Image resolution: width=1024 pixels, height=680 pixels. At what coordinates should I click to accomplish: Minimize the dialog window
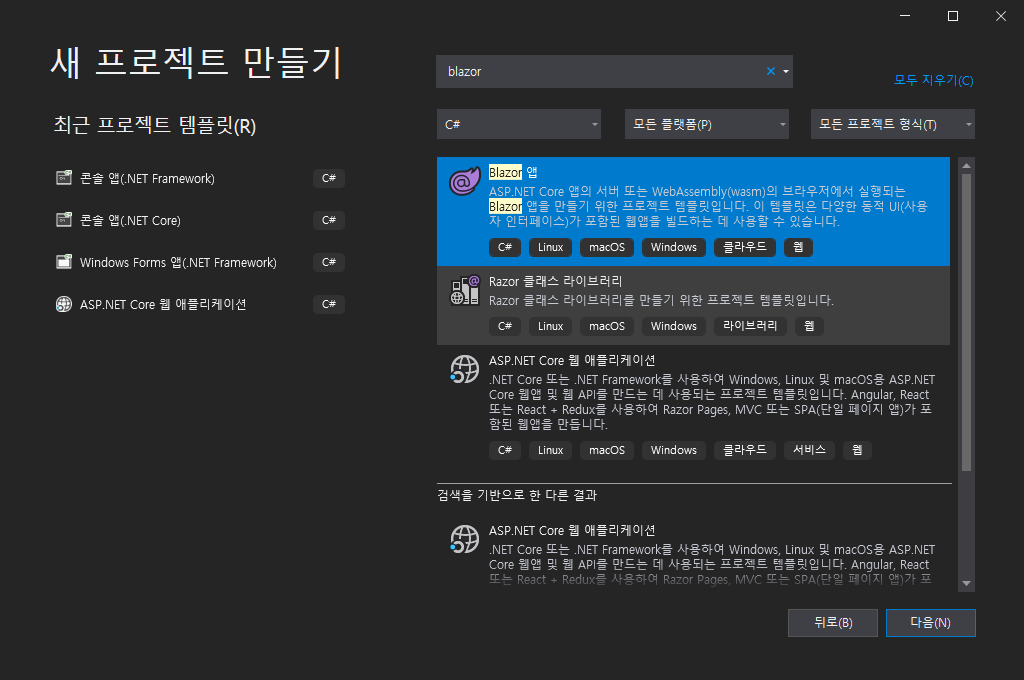click(904, 16)
